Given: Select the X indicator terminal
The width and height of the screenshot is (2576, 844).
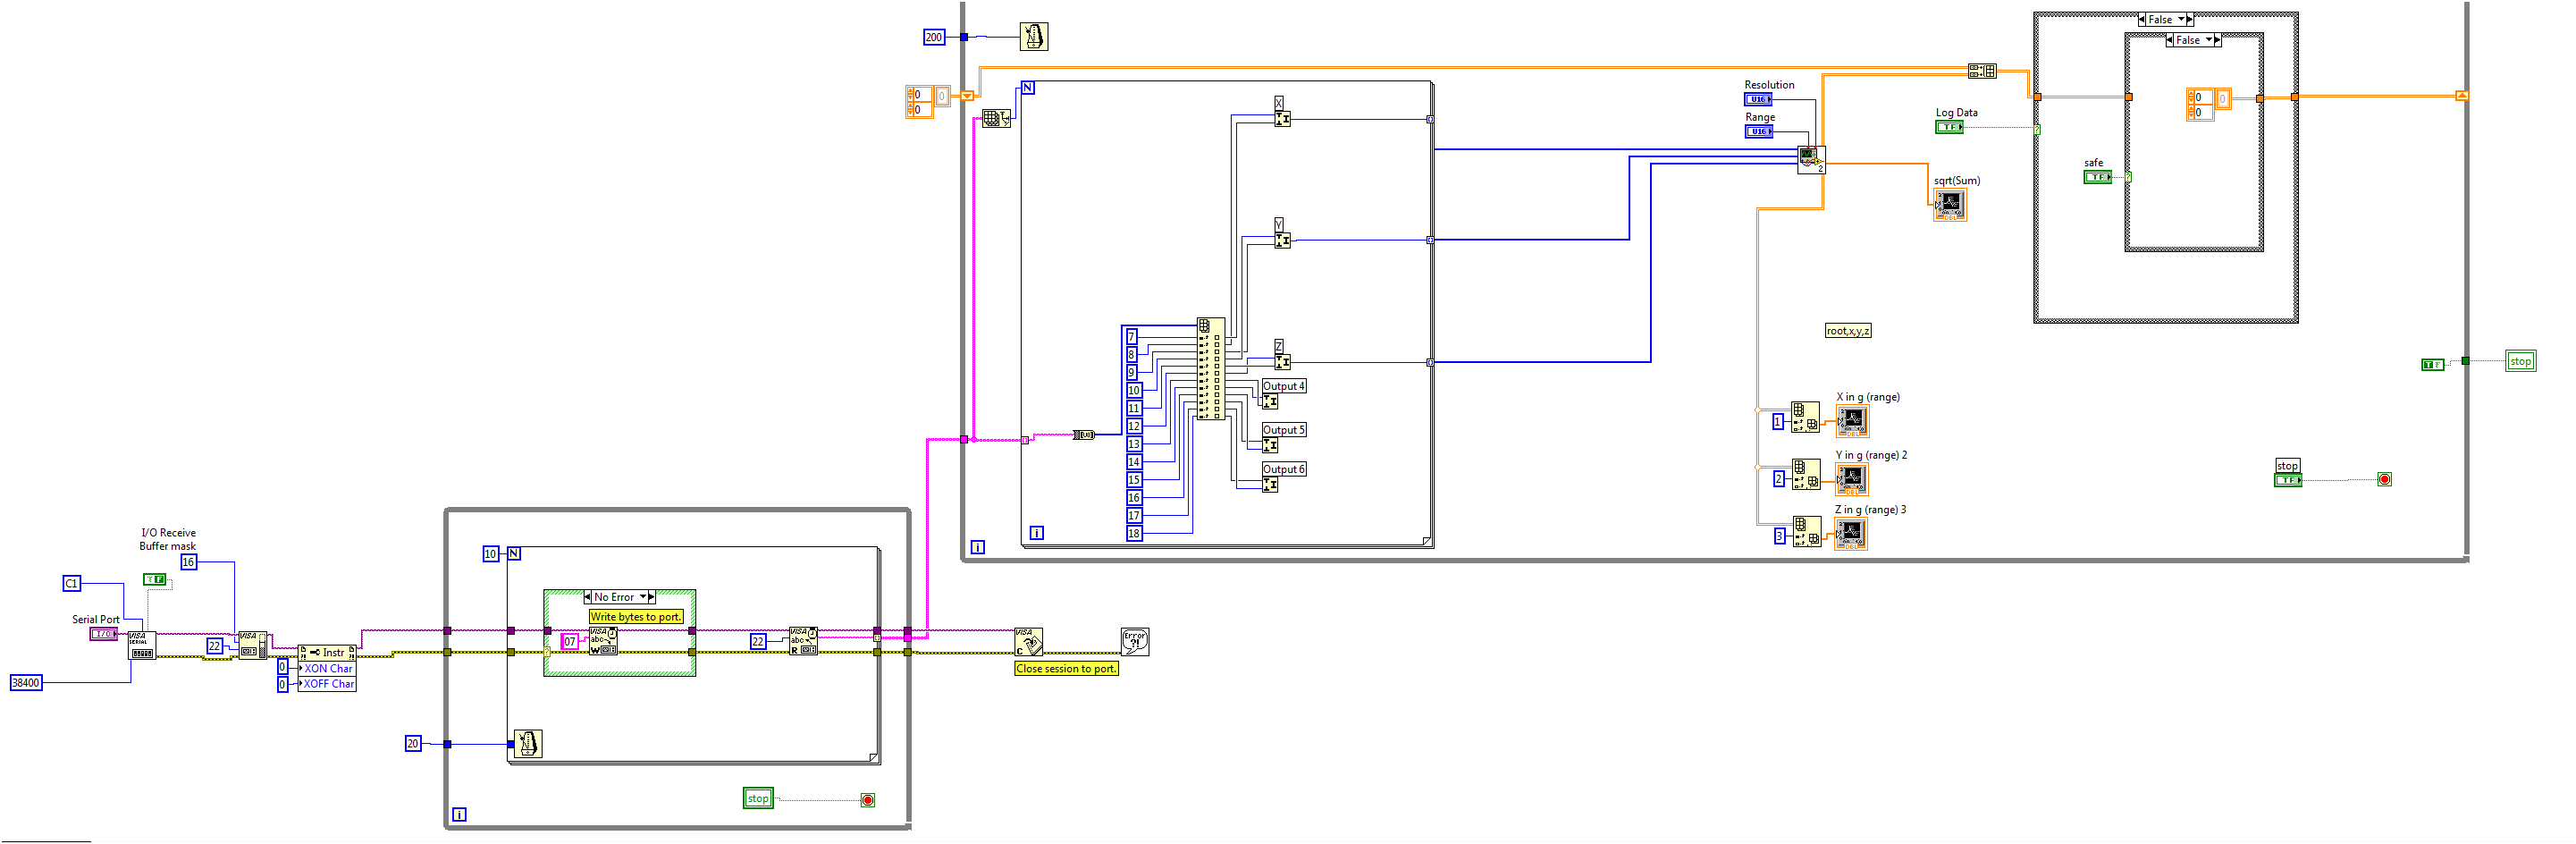Looking at the screenshot, I should click(x=1282, y=119).
